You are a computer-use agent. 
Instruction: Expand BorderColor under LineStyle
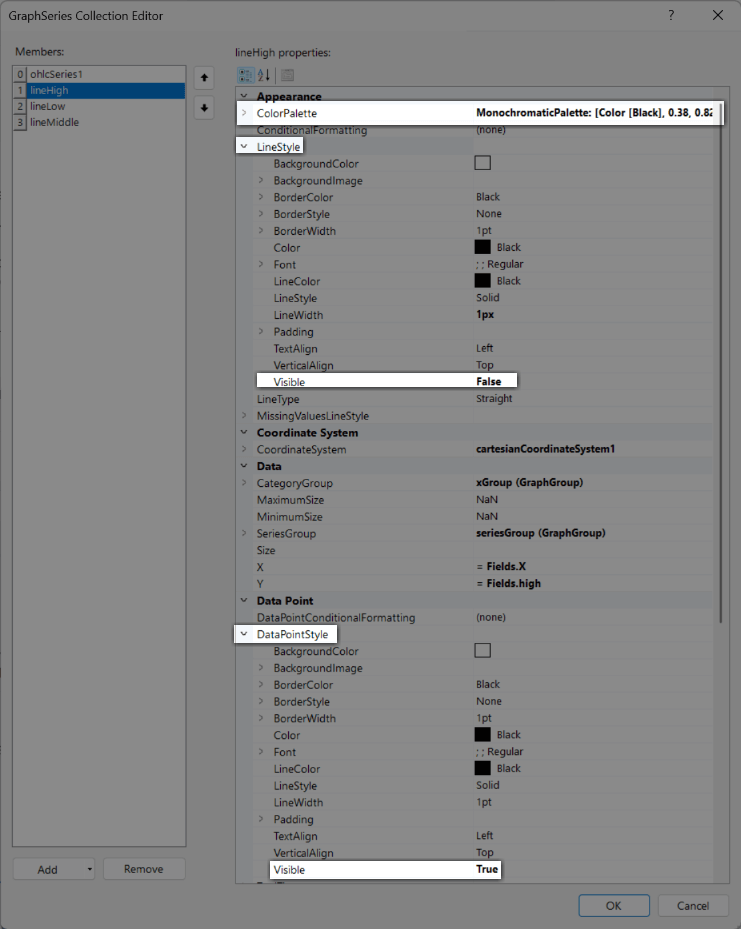[x=261, y=197]
